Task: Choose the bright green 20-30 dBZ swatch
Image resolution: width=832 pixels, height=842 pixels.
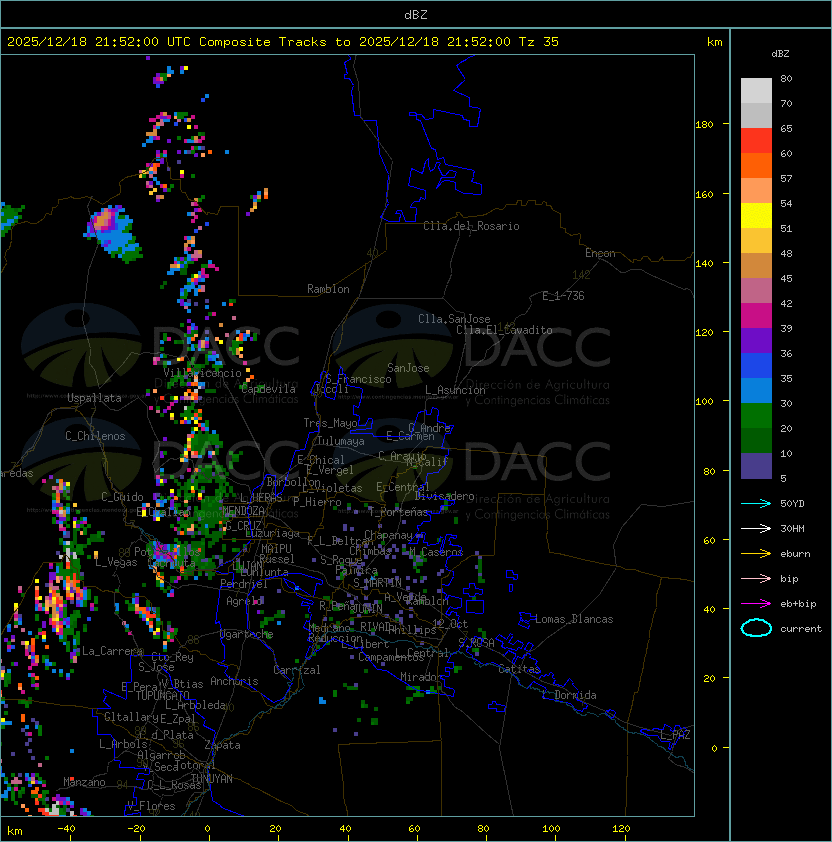Action: [x=756, y=416]
